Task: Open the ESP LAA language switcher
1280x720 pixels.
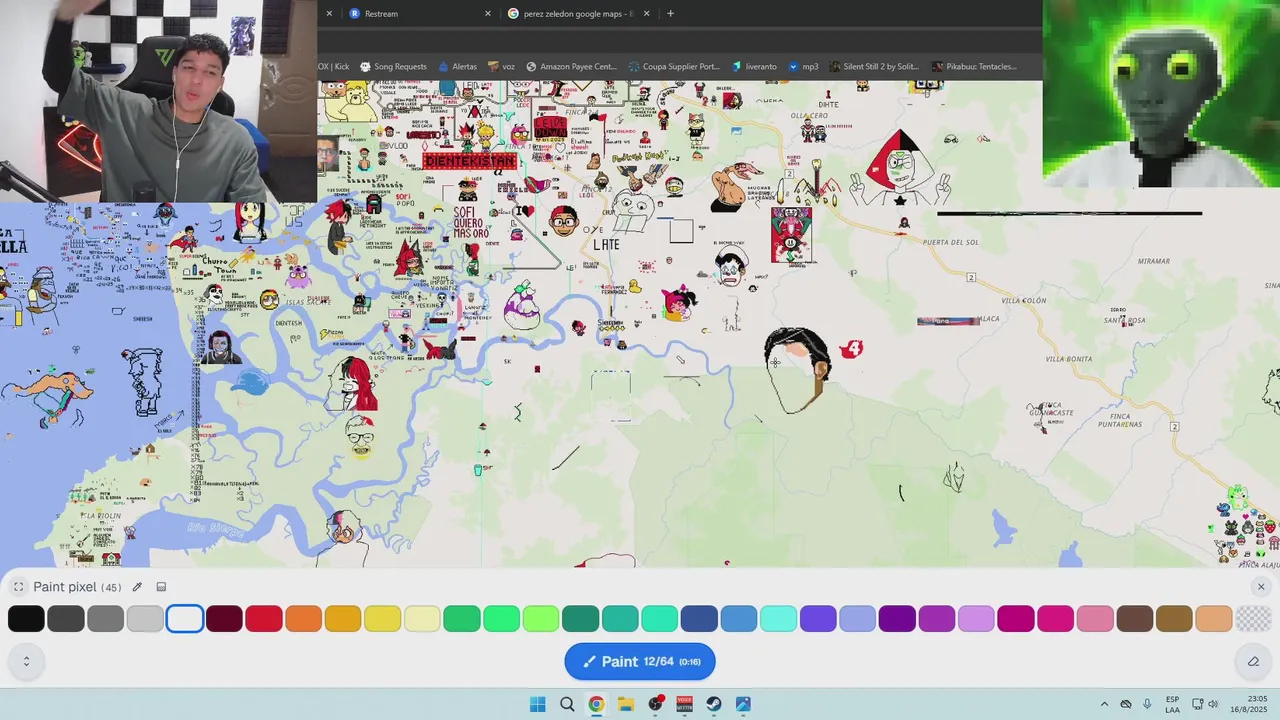Action: pyautogui.click(x=1172, y=704)
